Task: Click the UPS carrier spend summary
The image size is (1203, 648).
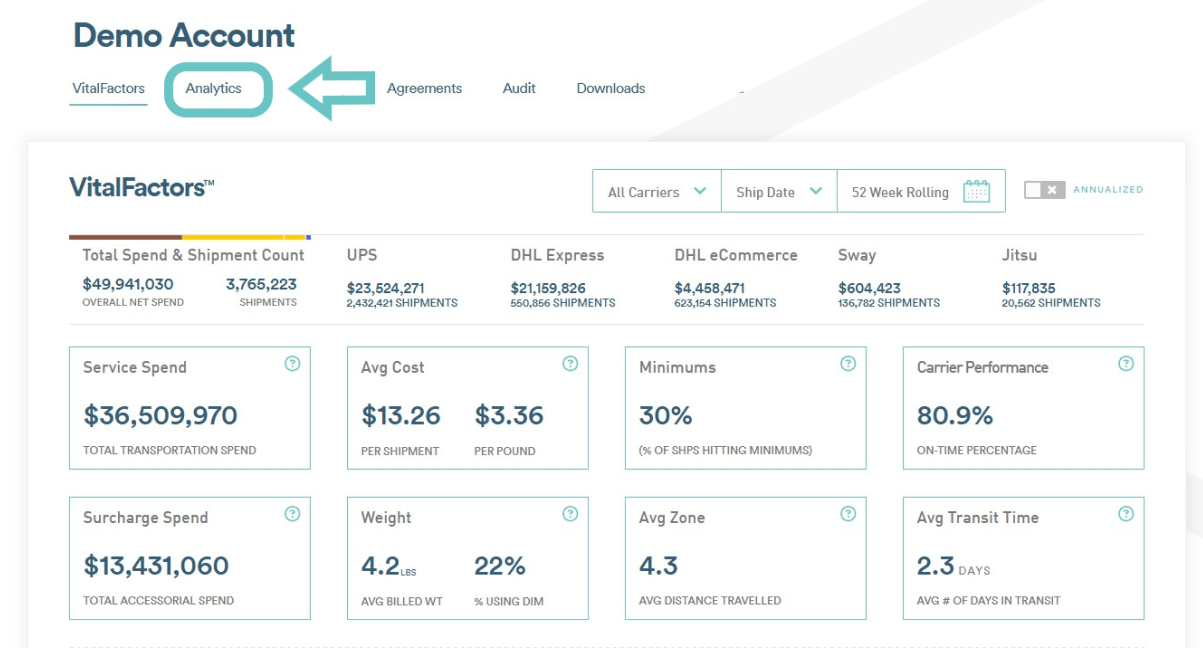Action: [x=401, y=279]
